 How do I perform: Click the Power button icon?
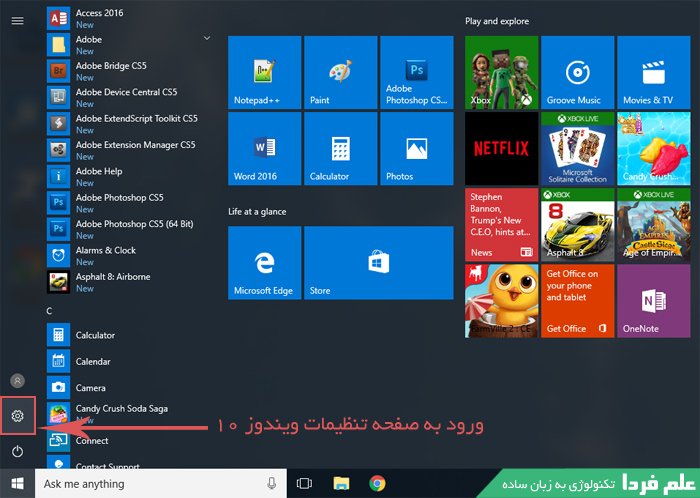(x=17, y=452)
